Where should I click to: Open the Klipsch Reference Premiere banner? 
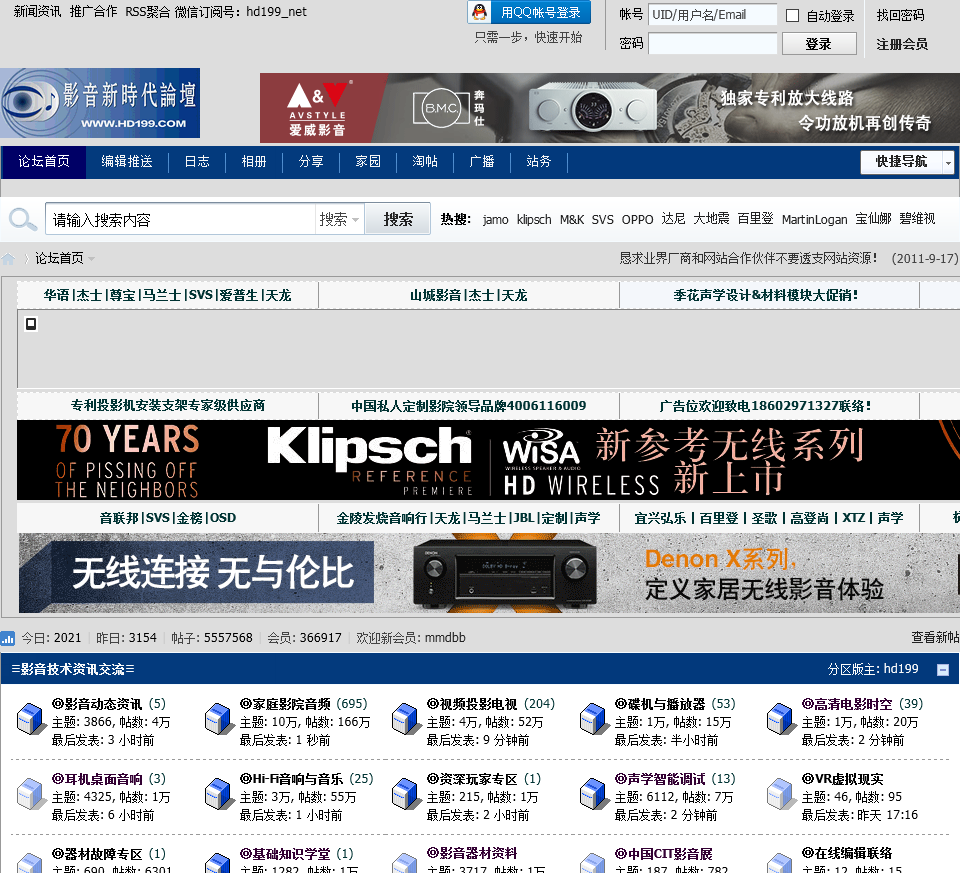(x=489, y=460)
